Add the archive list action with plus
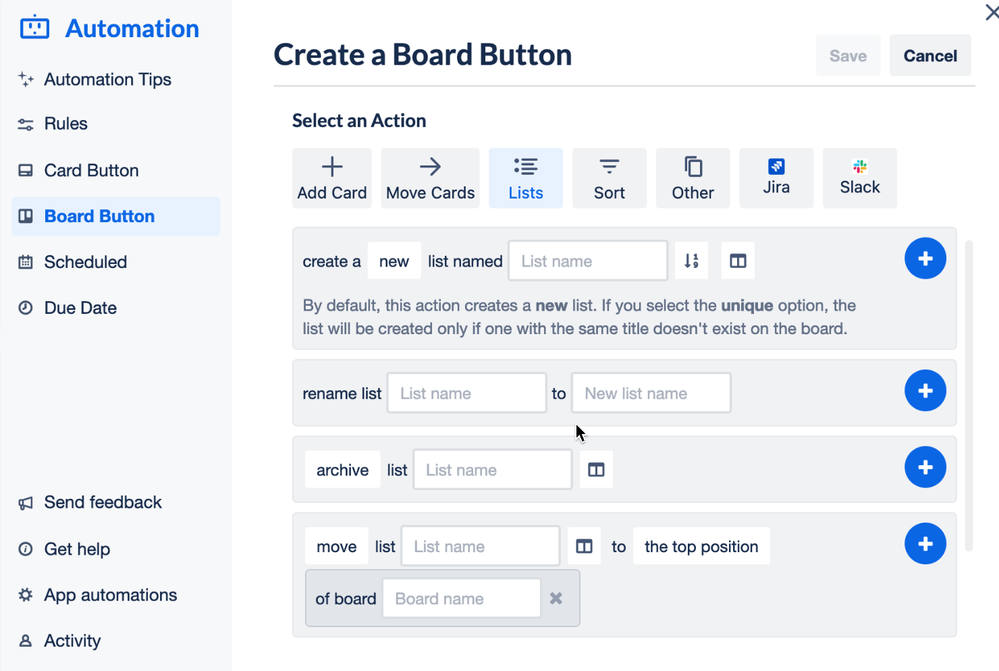 tap(925, 467)
